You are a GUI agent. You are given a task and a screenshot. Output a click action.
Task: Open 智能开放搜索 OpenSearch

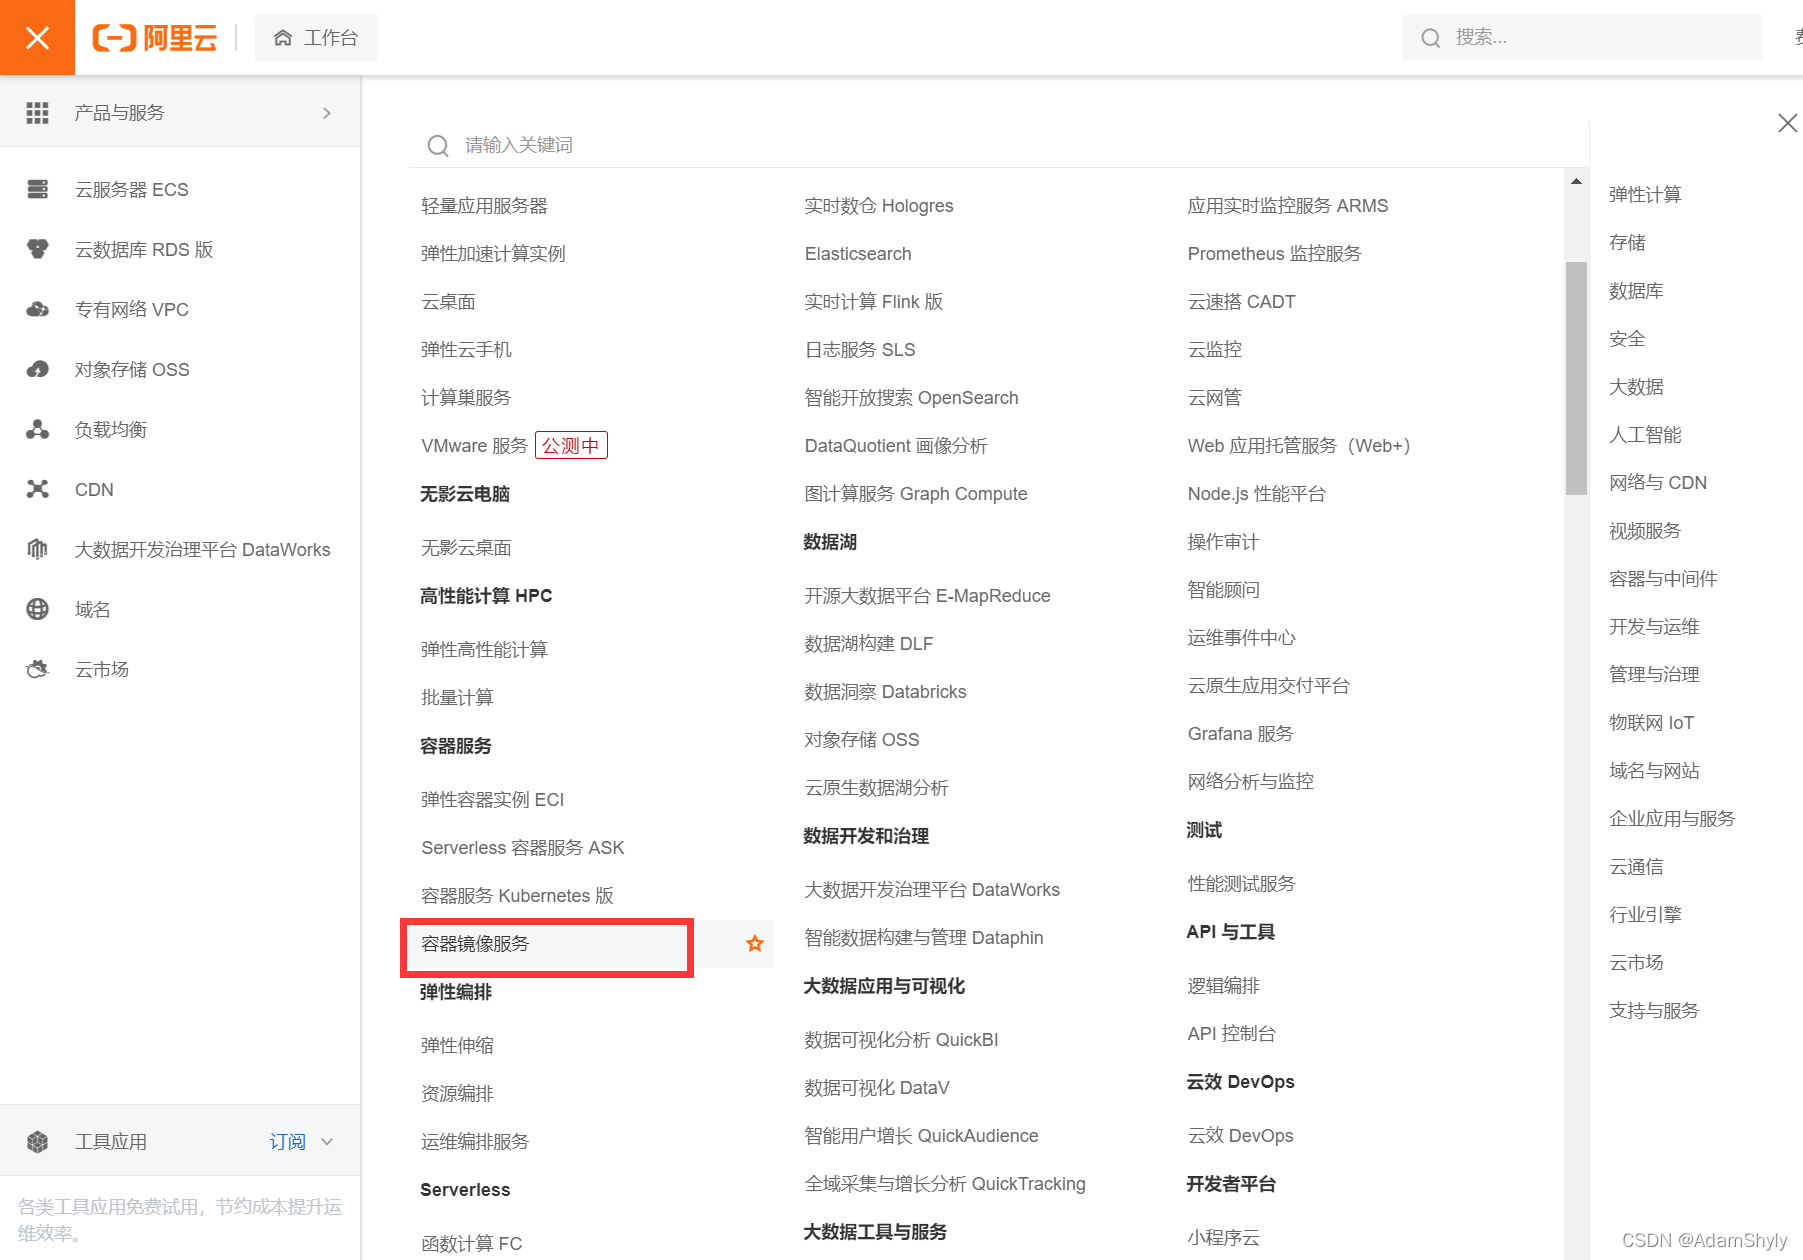coord(911,398)
